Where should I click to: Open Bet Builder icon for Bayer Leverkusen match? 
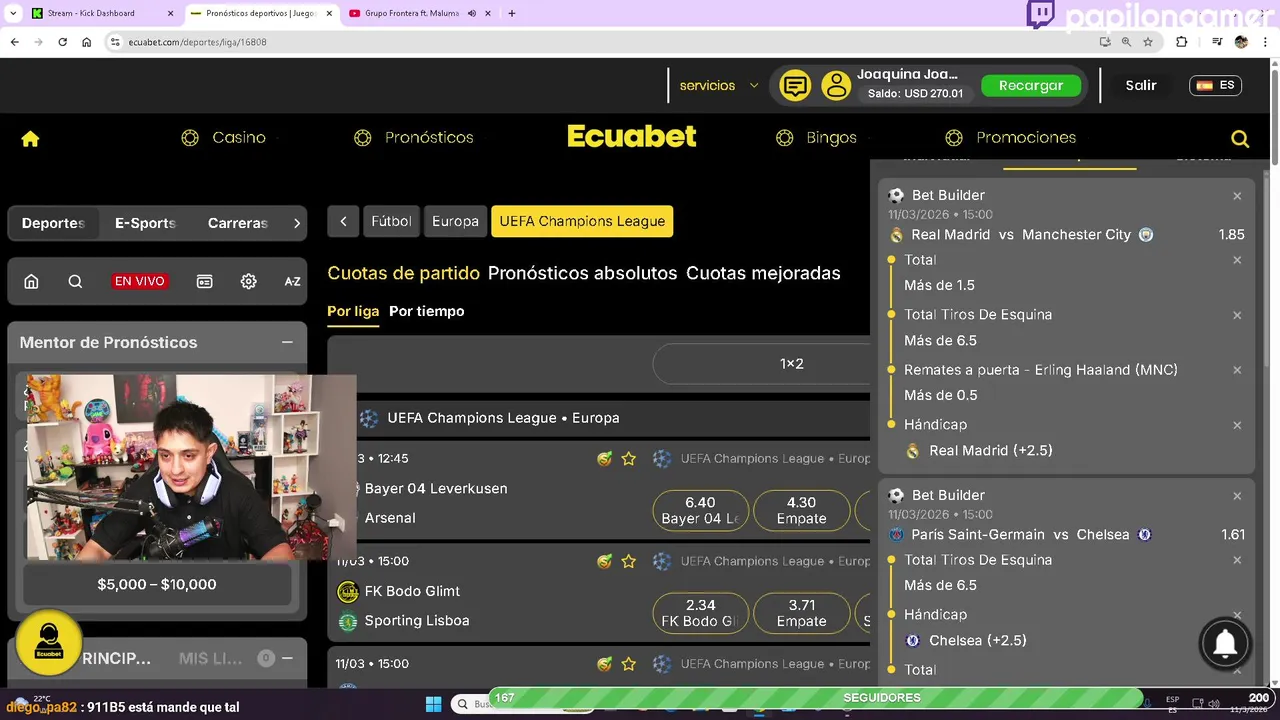click(604, 459)
